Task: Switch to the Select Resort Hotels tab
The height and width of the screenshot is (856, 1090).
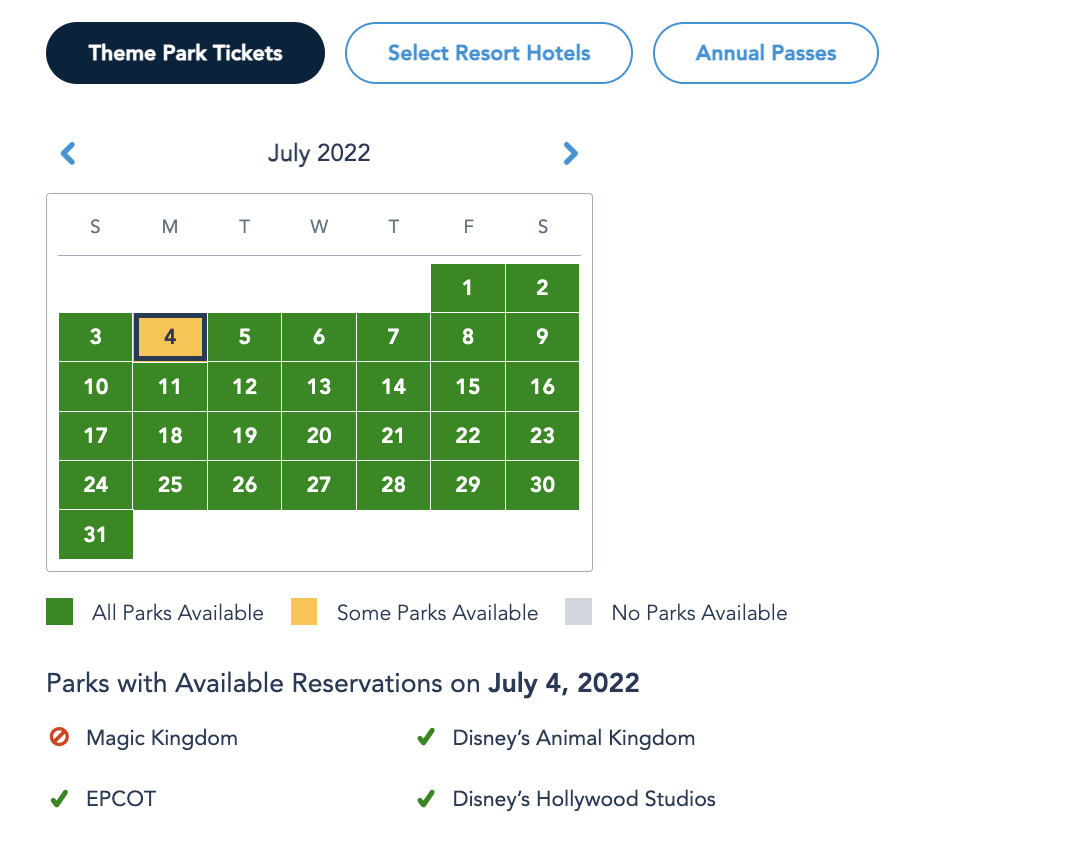Action: click(489, 53)
